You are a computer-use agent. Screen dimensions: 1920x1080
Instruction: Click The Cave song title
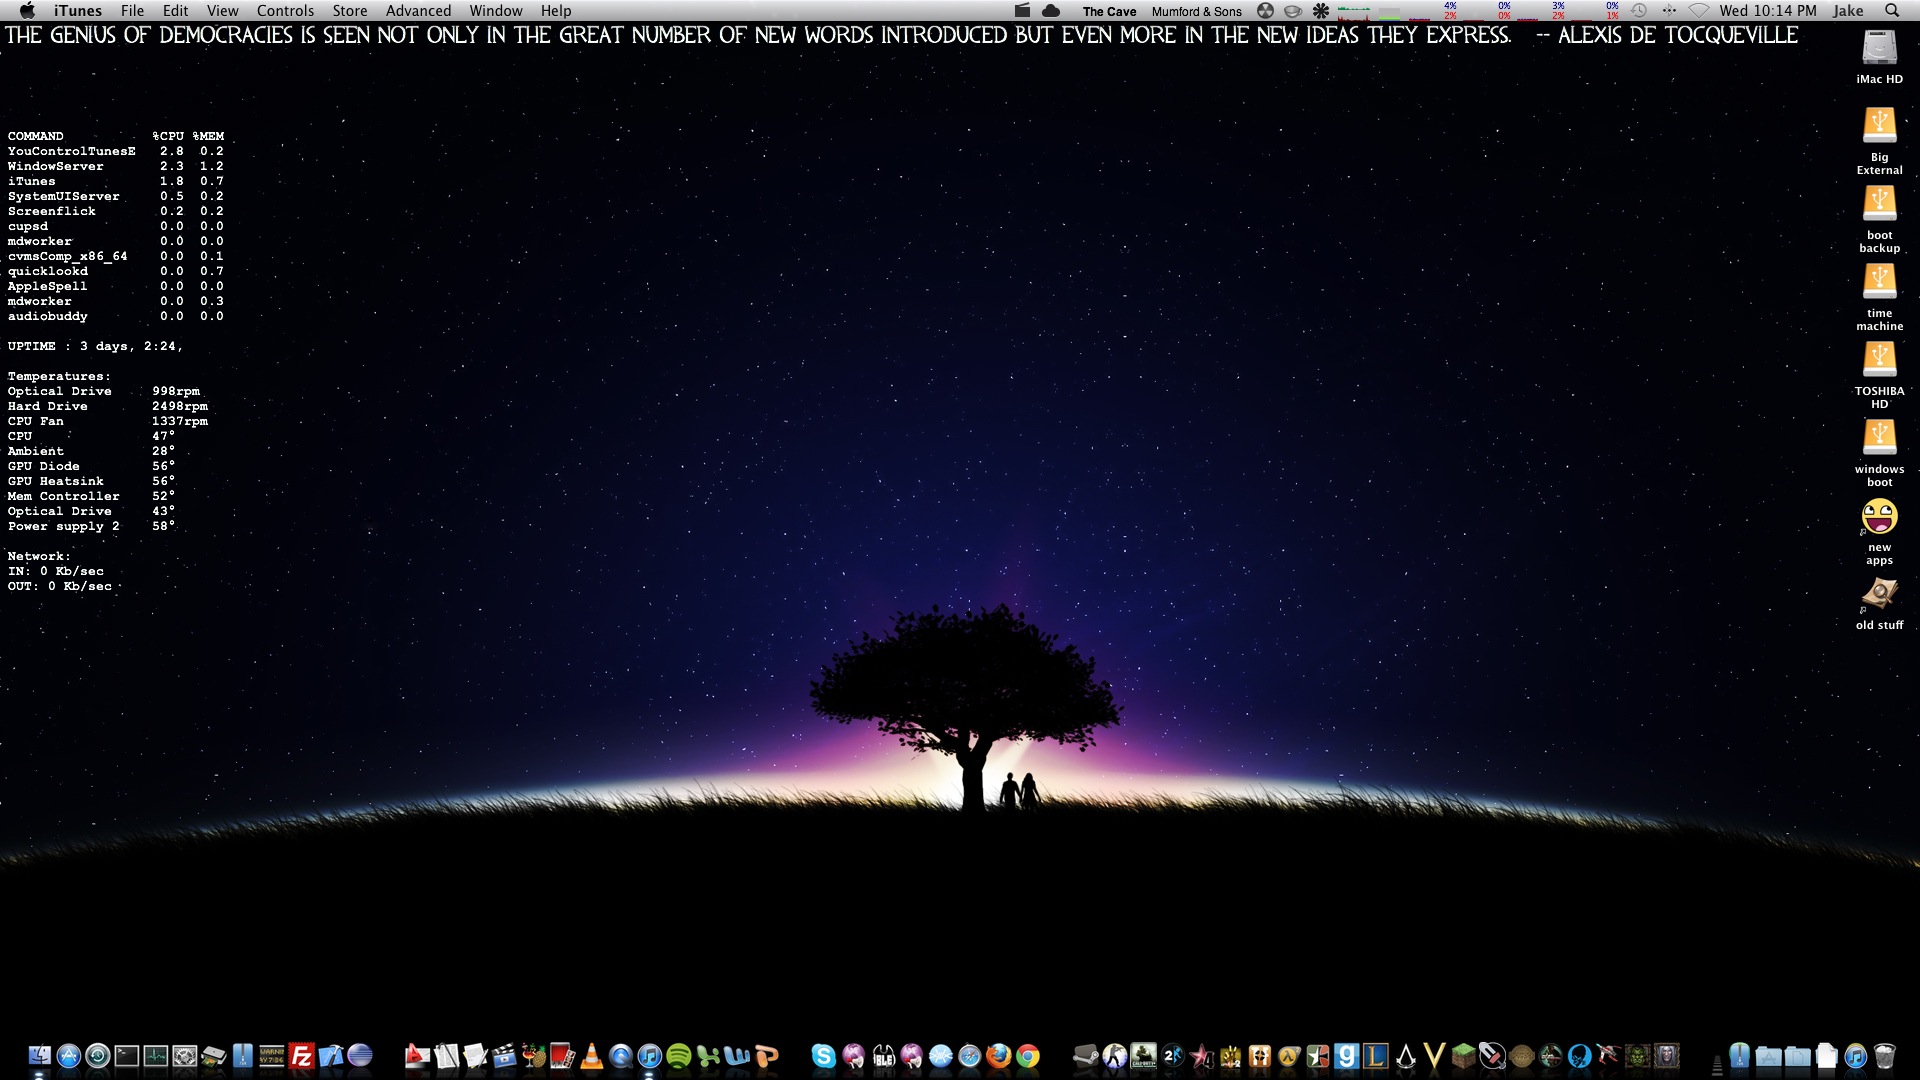tap(1109, 12)
